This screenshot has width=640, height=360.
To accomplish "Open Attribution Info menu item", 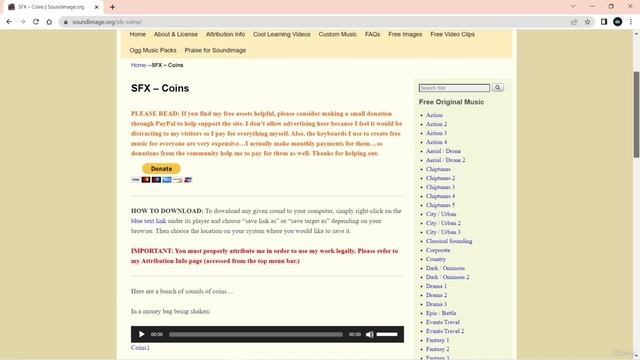I will [225, 34].
